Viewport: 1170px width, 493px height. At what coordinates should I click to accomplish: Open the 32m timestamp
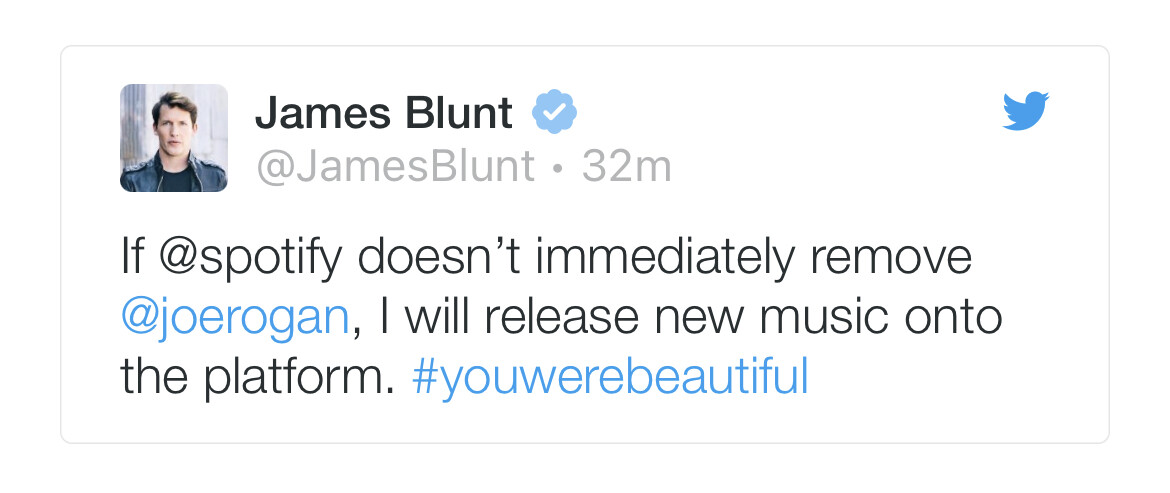click(x=626, y=167)
